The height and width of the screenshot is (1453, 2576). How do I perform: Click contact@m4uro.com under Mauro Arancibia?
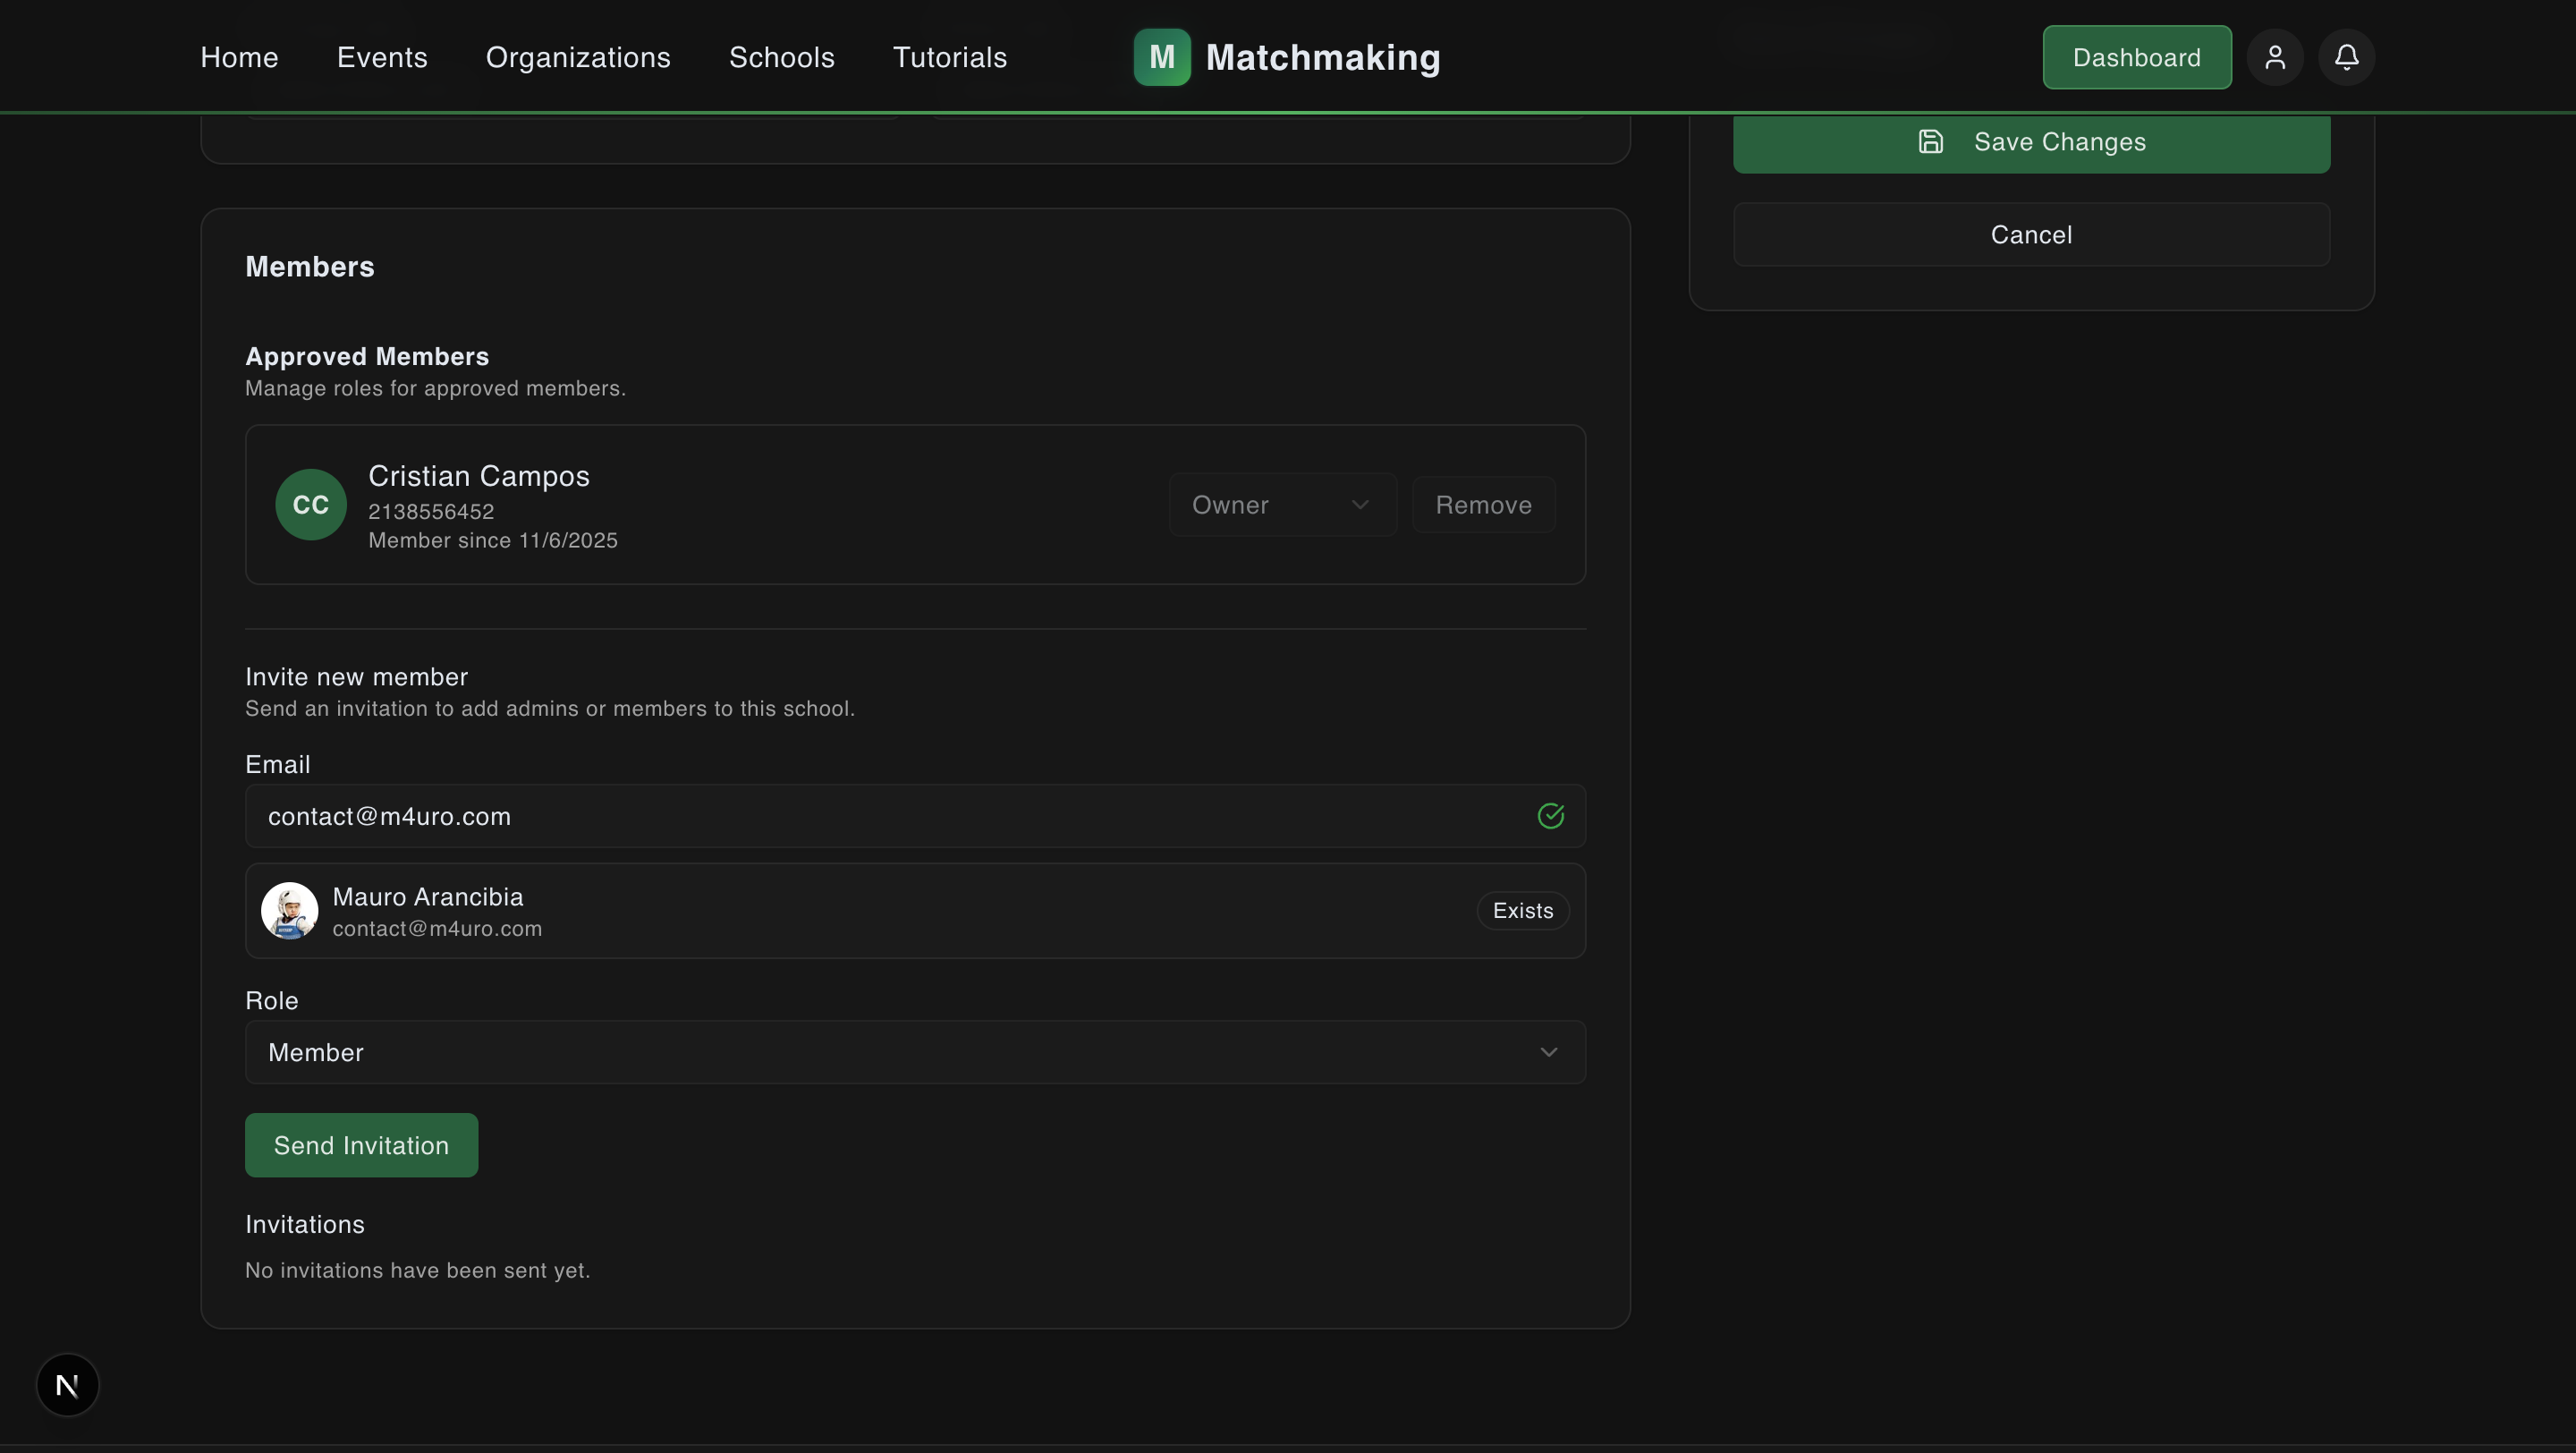(x=437, y=929)
